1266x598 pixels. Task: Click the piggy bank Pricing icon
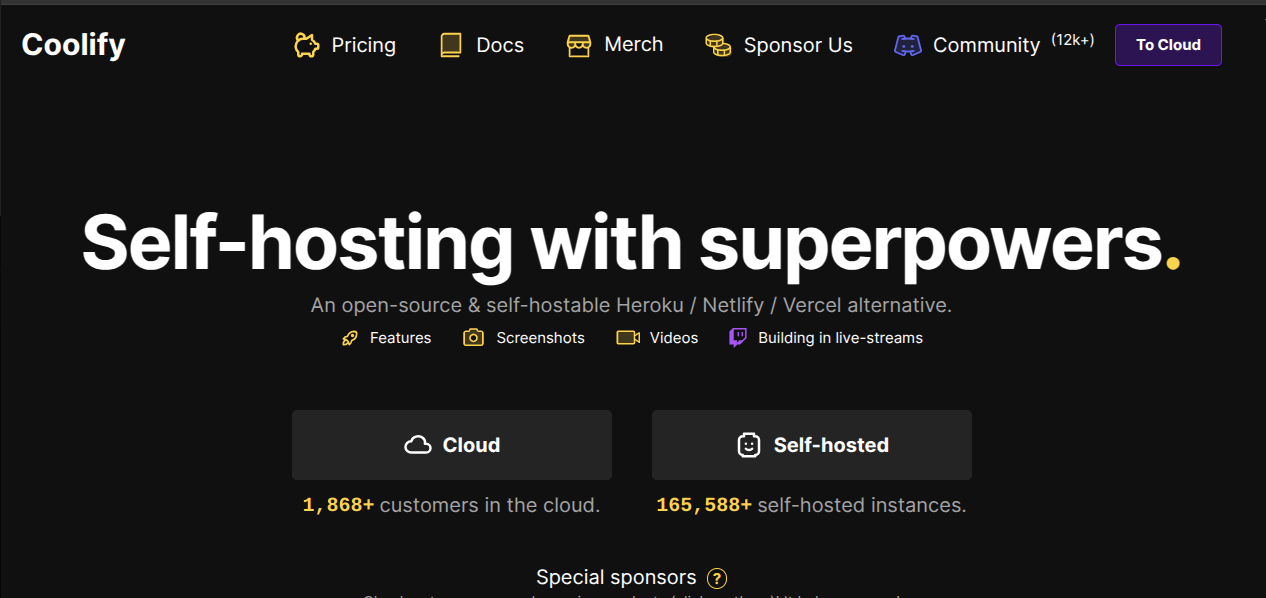click(307, 45)
